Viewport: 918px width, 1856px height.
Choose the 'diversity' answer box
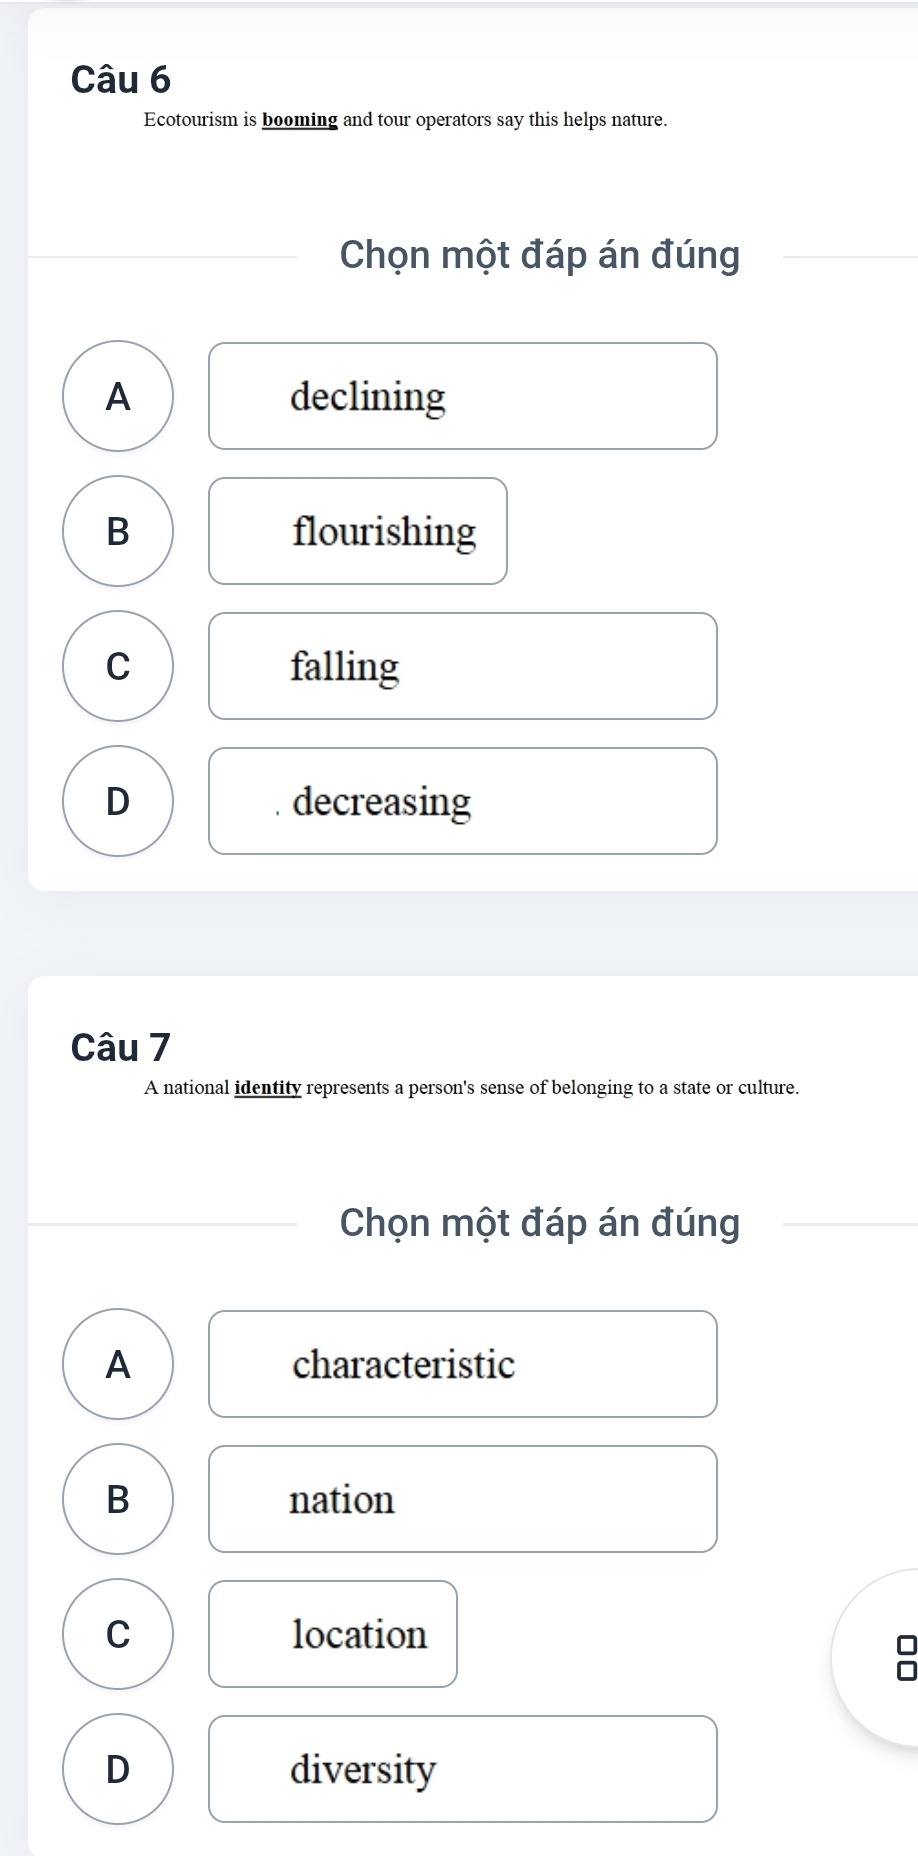tap(463, 1769)
